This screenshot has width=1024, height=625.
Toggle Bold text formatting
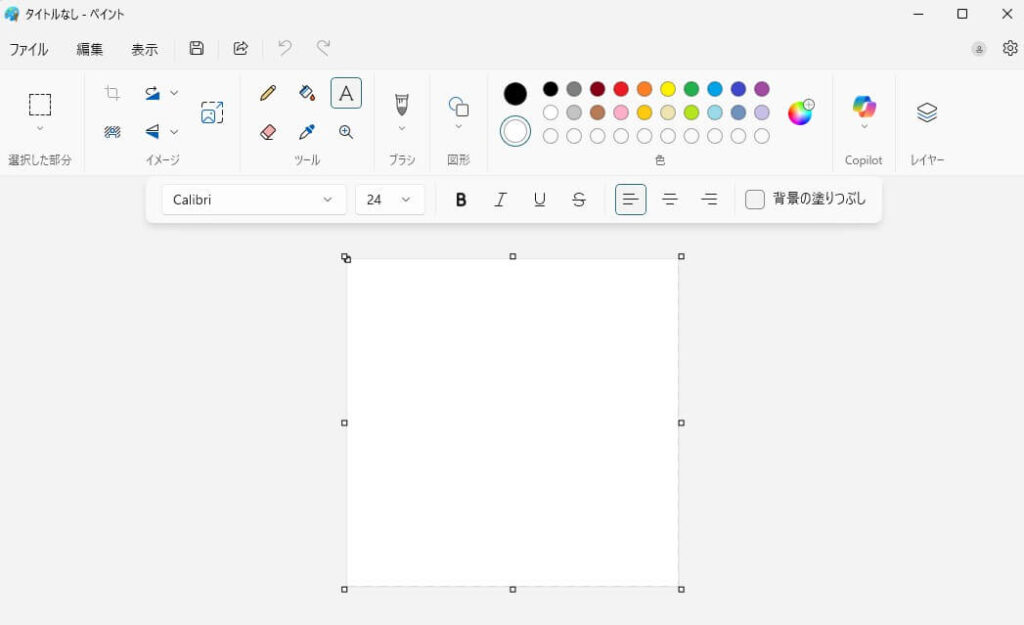(461, 200)
